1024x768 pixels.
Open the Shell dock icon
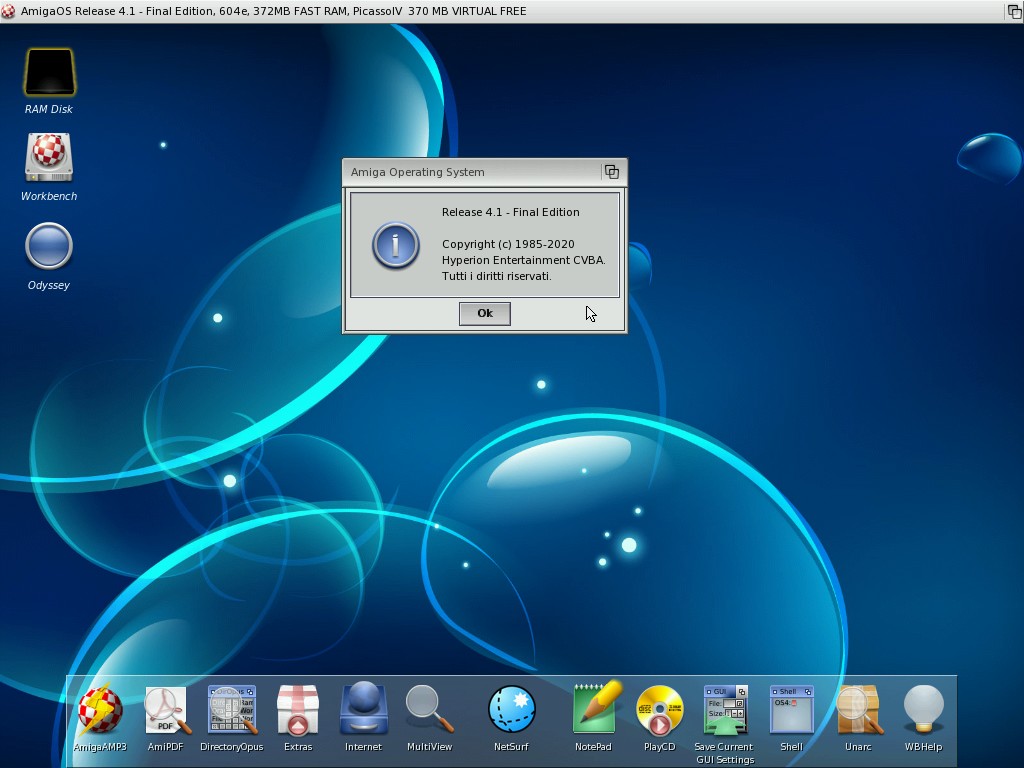(x=791, y=710)
